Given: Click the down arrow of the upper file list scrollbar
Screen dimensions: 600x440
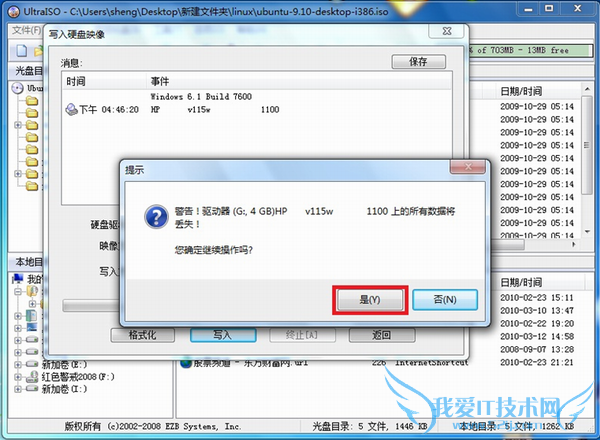Looking at the screenshot, I should tap(587, 232).
